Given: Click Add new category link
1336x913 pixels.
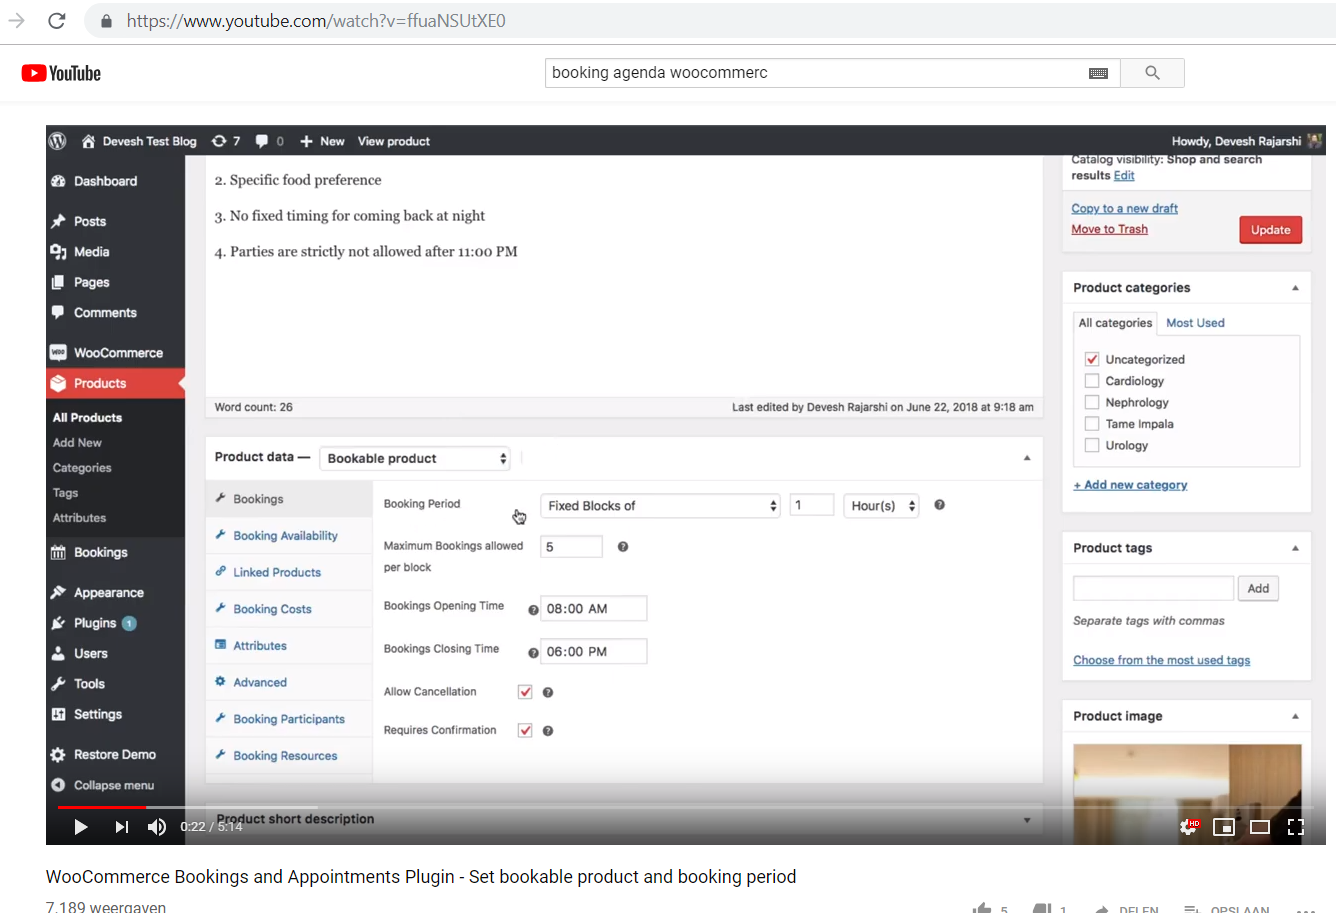Looking at the screenshot, I should [x=1130, y=485].
